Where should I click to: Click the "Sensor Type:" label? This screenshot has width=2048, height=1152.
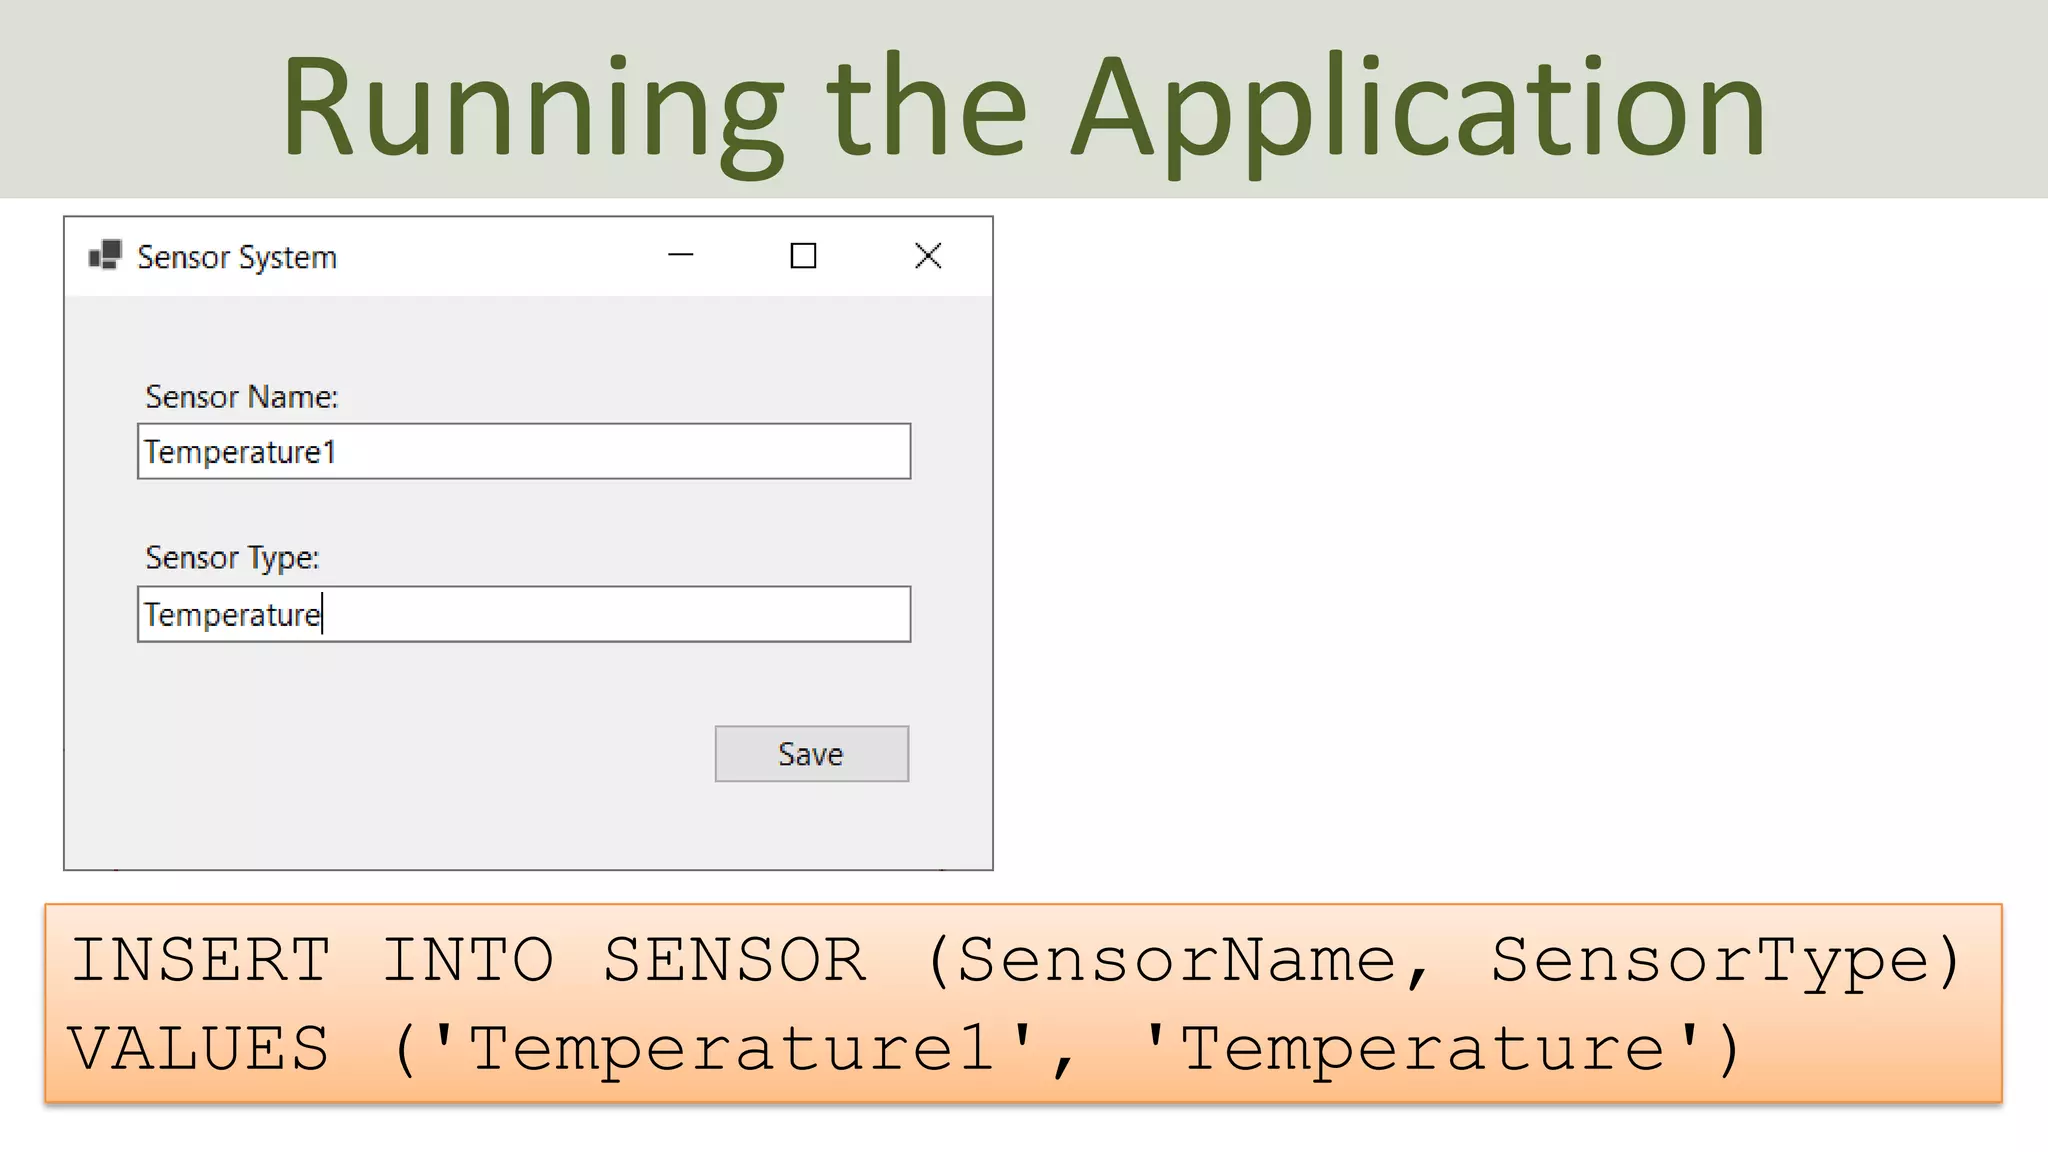pos(232,558)
